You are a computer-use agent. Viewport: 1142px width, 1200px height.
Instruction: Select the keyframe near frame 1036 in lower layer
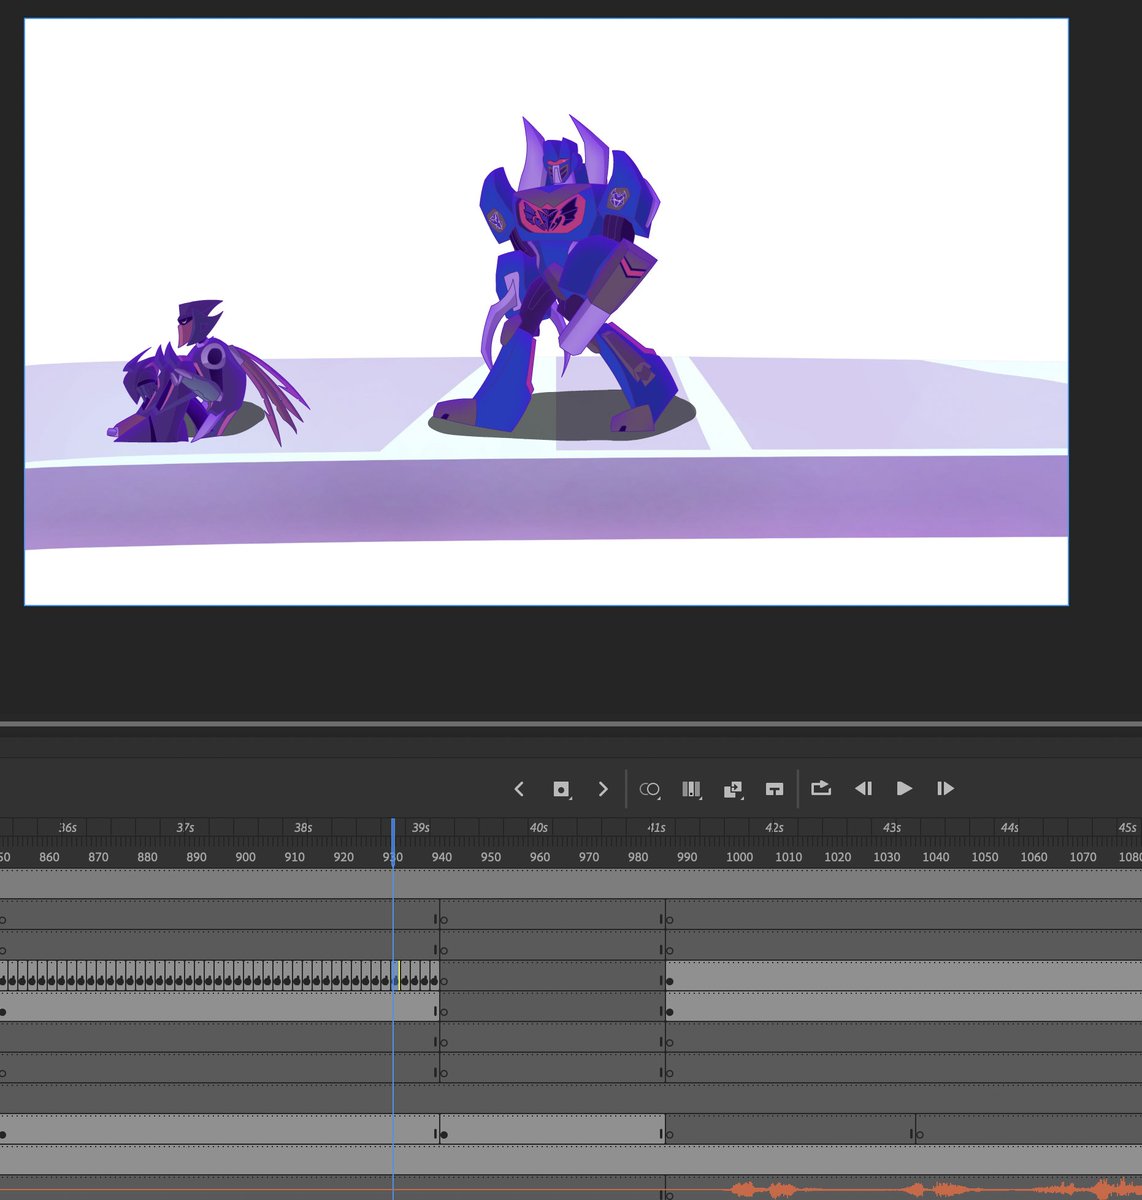tap(919, 1134)
